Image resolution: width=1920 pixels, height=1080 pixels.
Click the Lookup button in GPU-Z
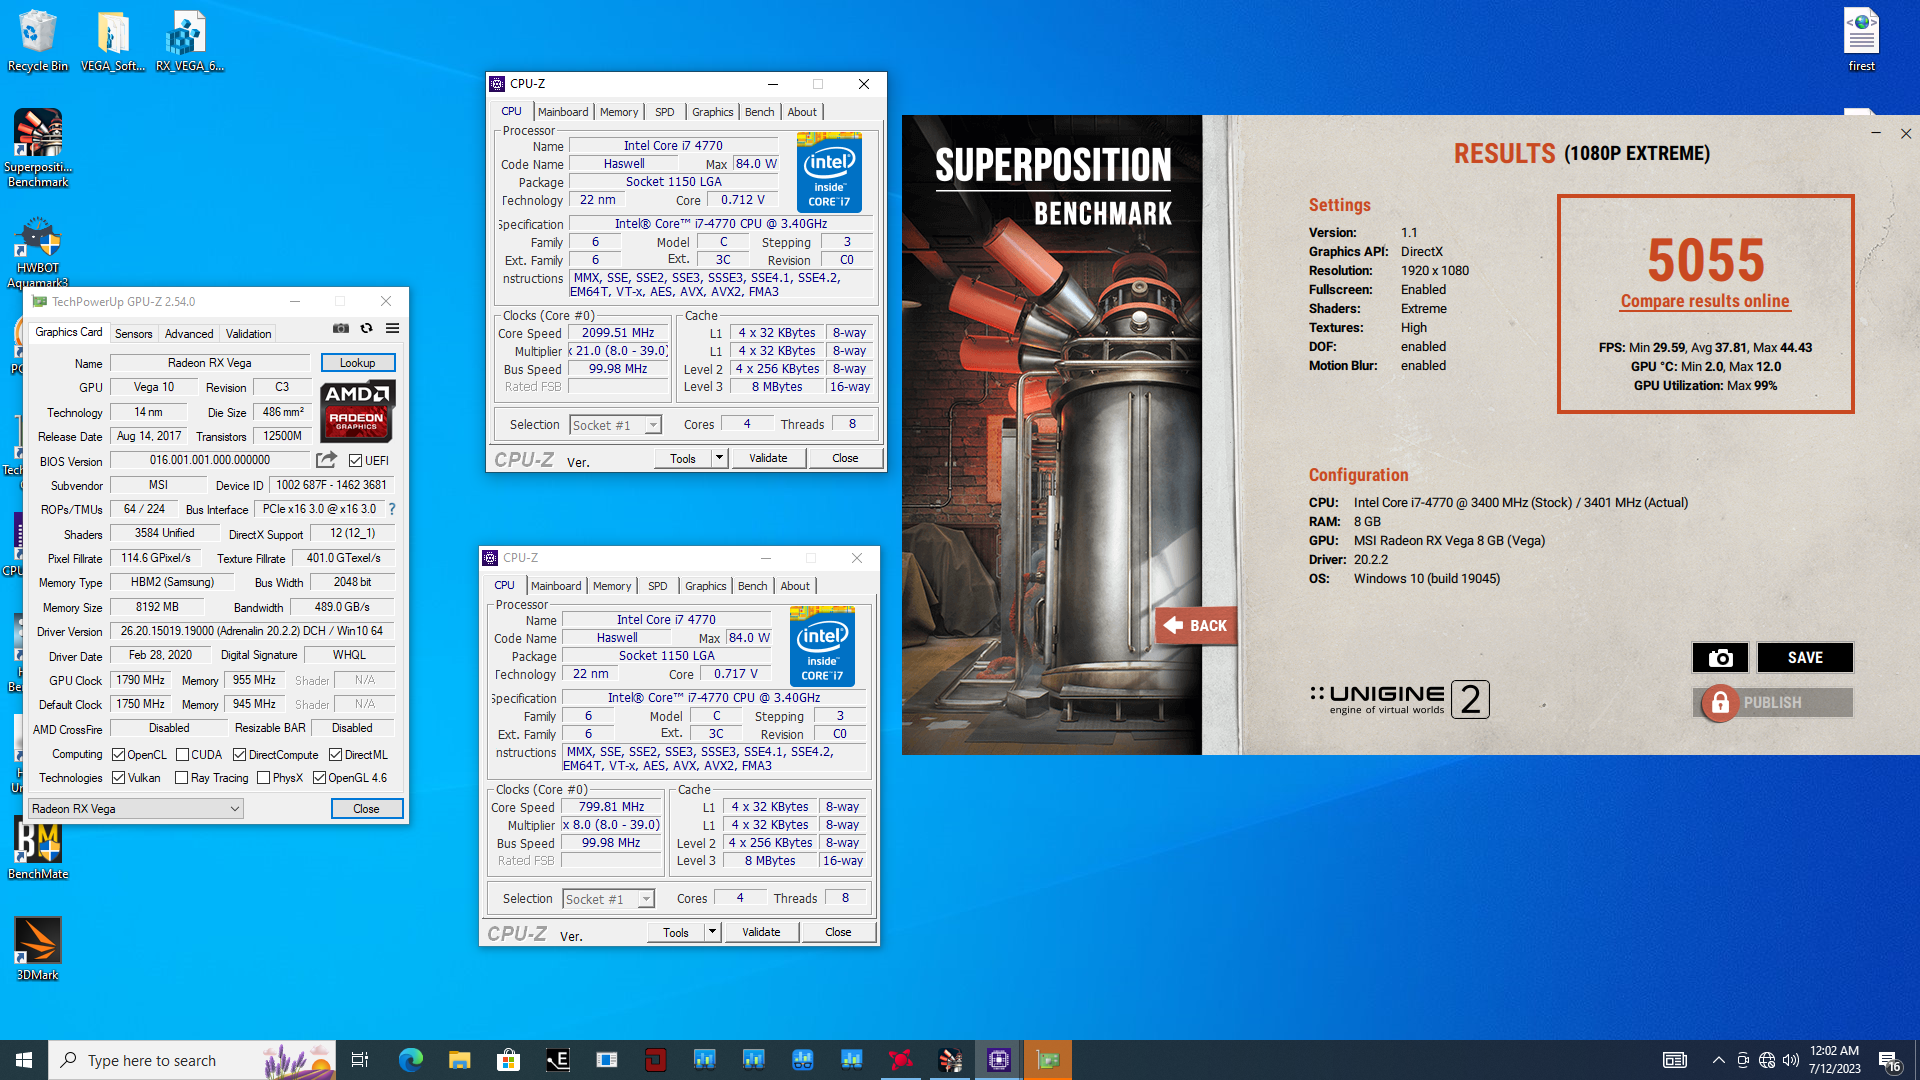click(358, 363)
